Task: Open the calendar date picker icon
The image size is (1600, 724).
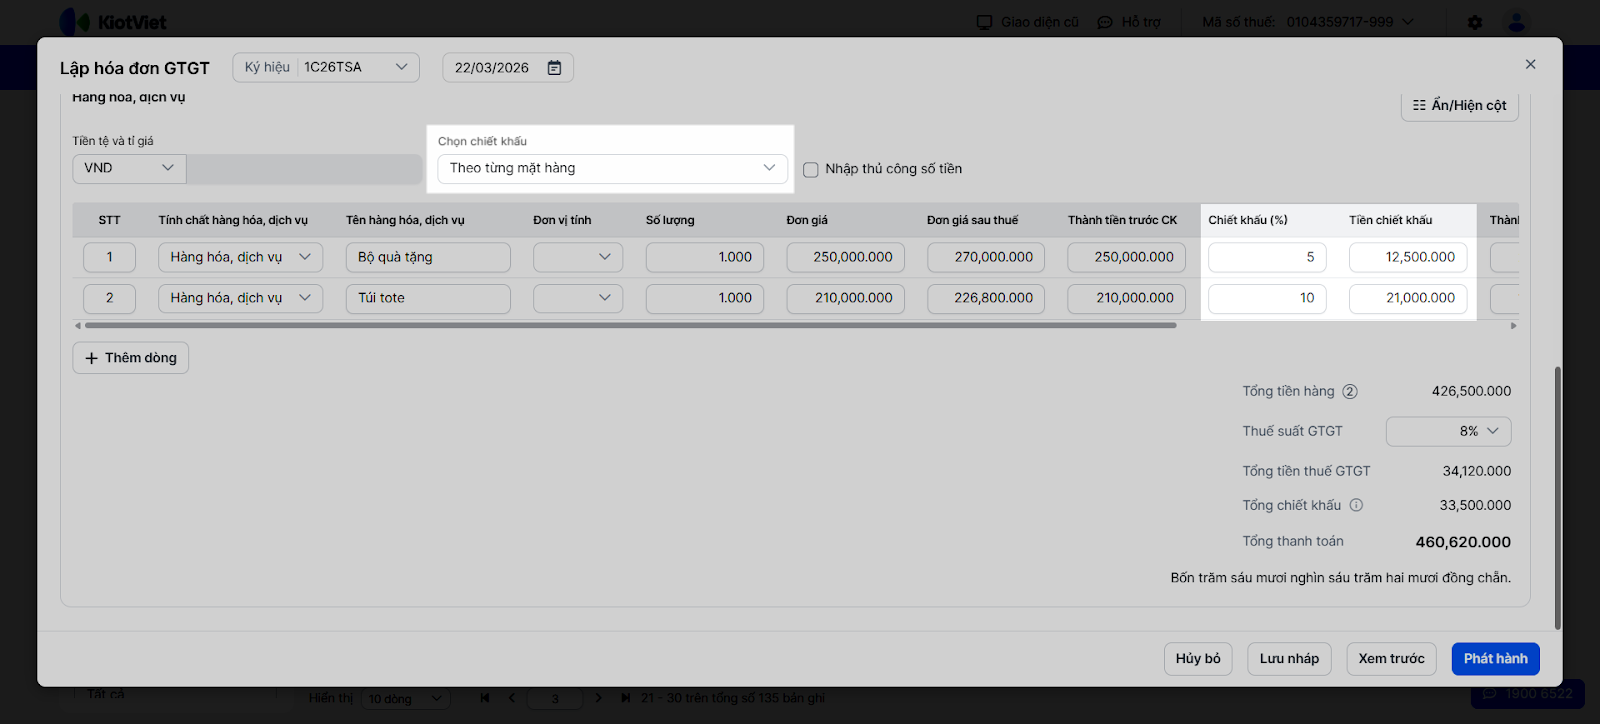Action: [554, 68]
